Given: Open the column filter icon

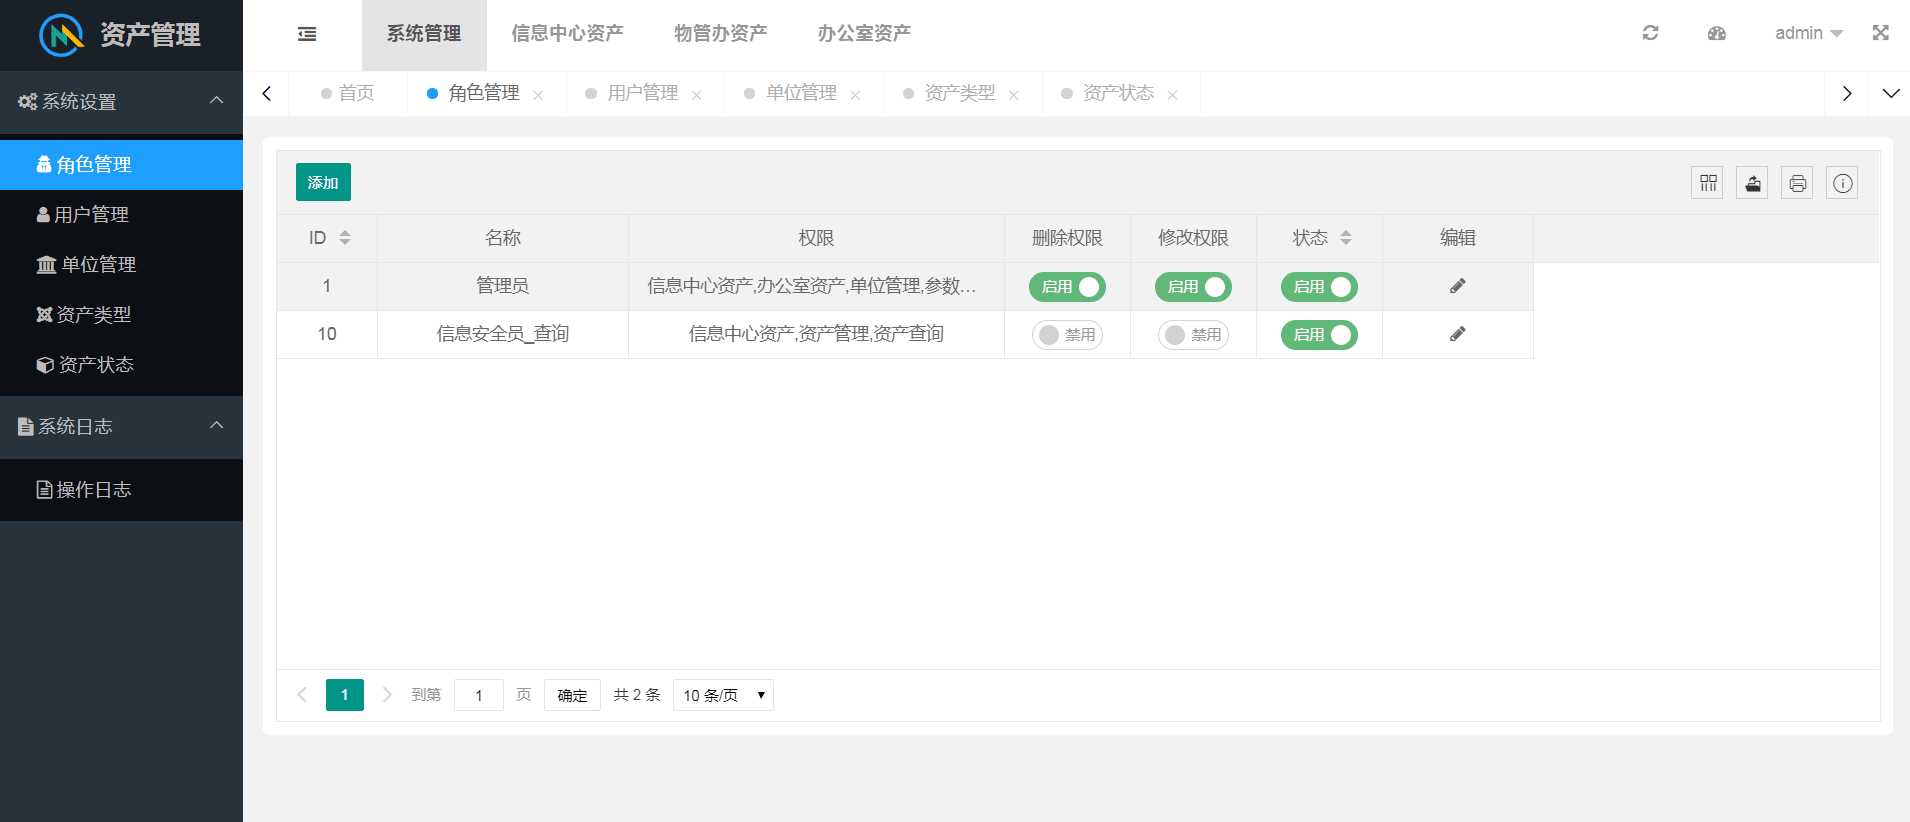Looking at the screenshot, I should pos(1707,183).
